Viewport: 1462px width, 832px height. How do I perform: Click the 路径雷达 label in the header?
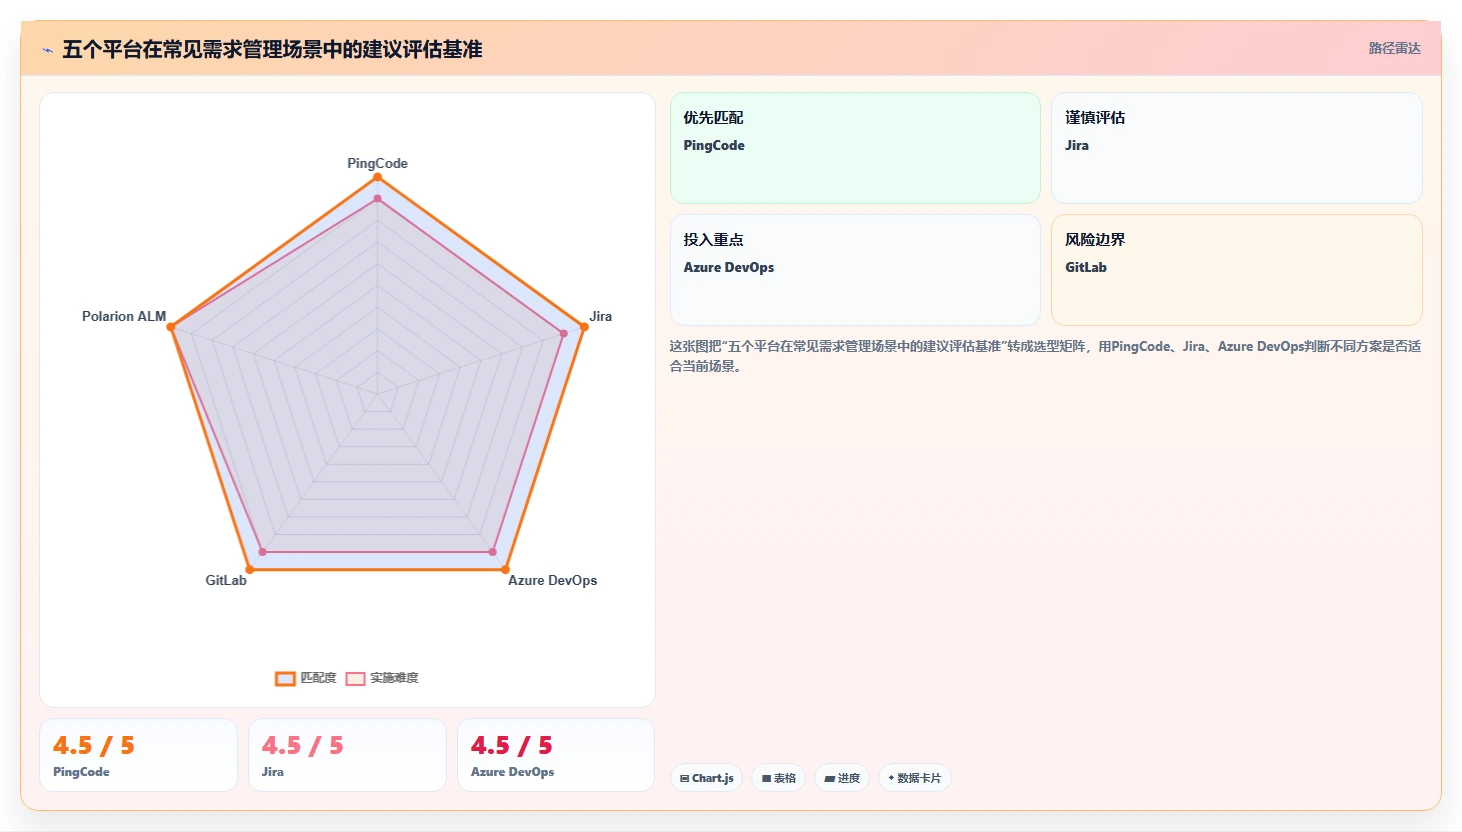[x=1394, y=48]
